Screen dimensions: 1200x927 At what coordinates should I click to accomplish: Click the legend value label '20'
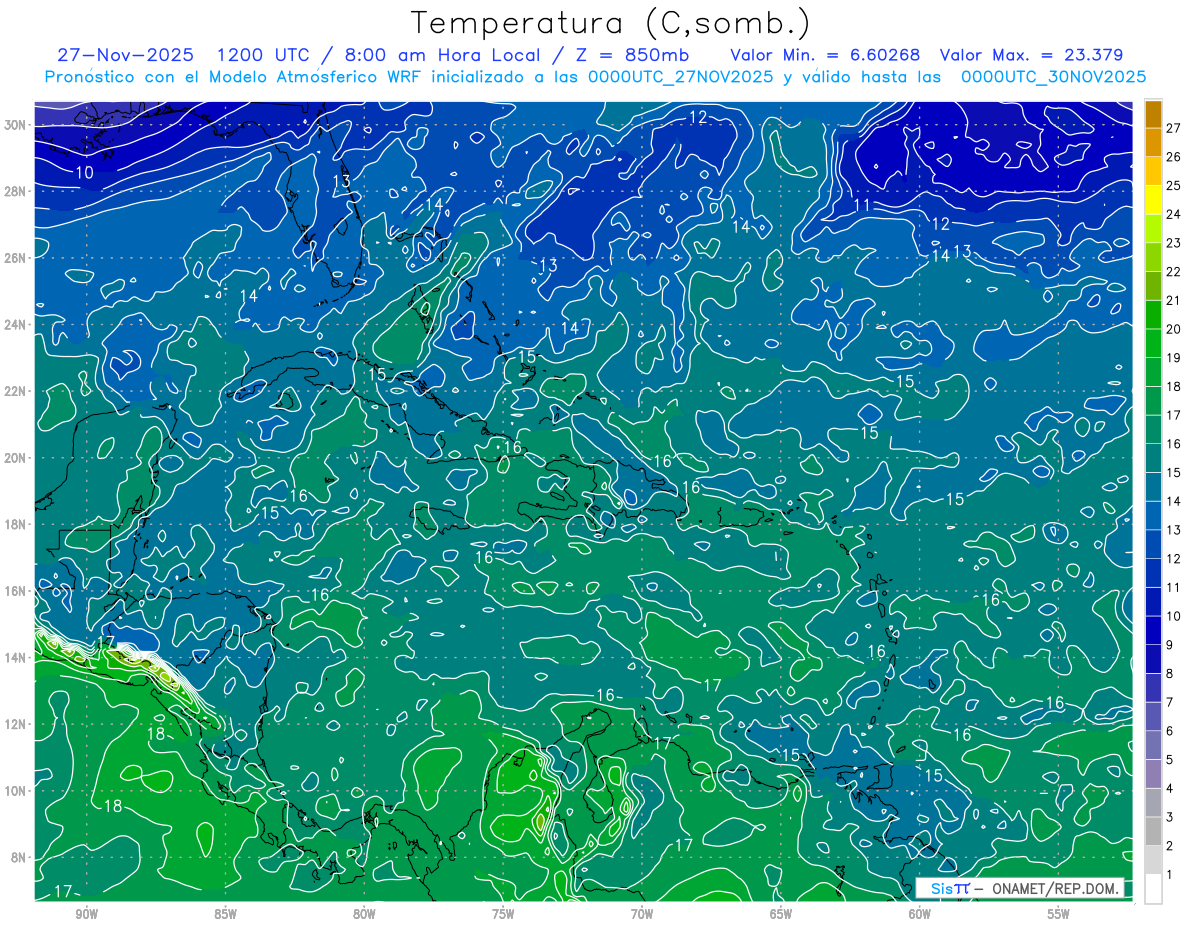(x=1174, y=330)
